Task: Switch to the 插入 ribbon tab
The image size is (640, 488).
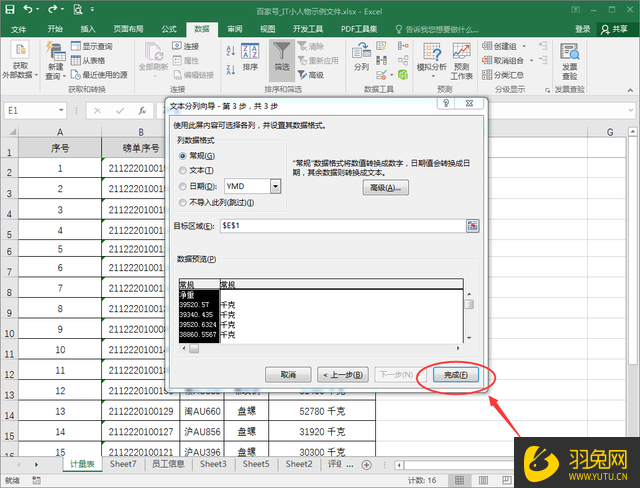Action: [x=88, y=29]
